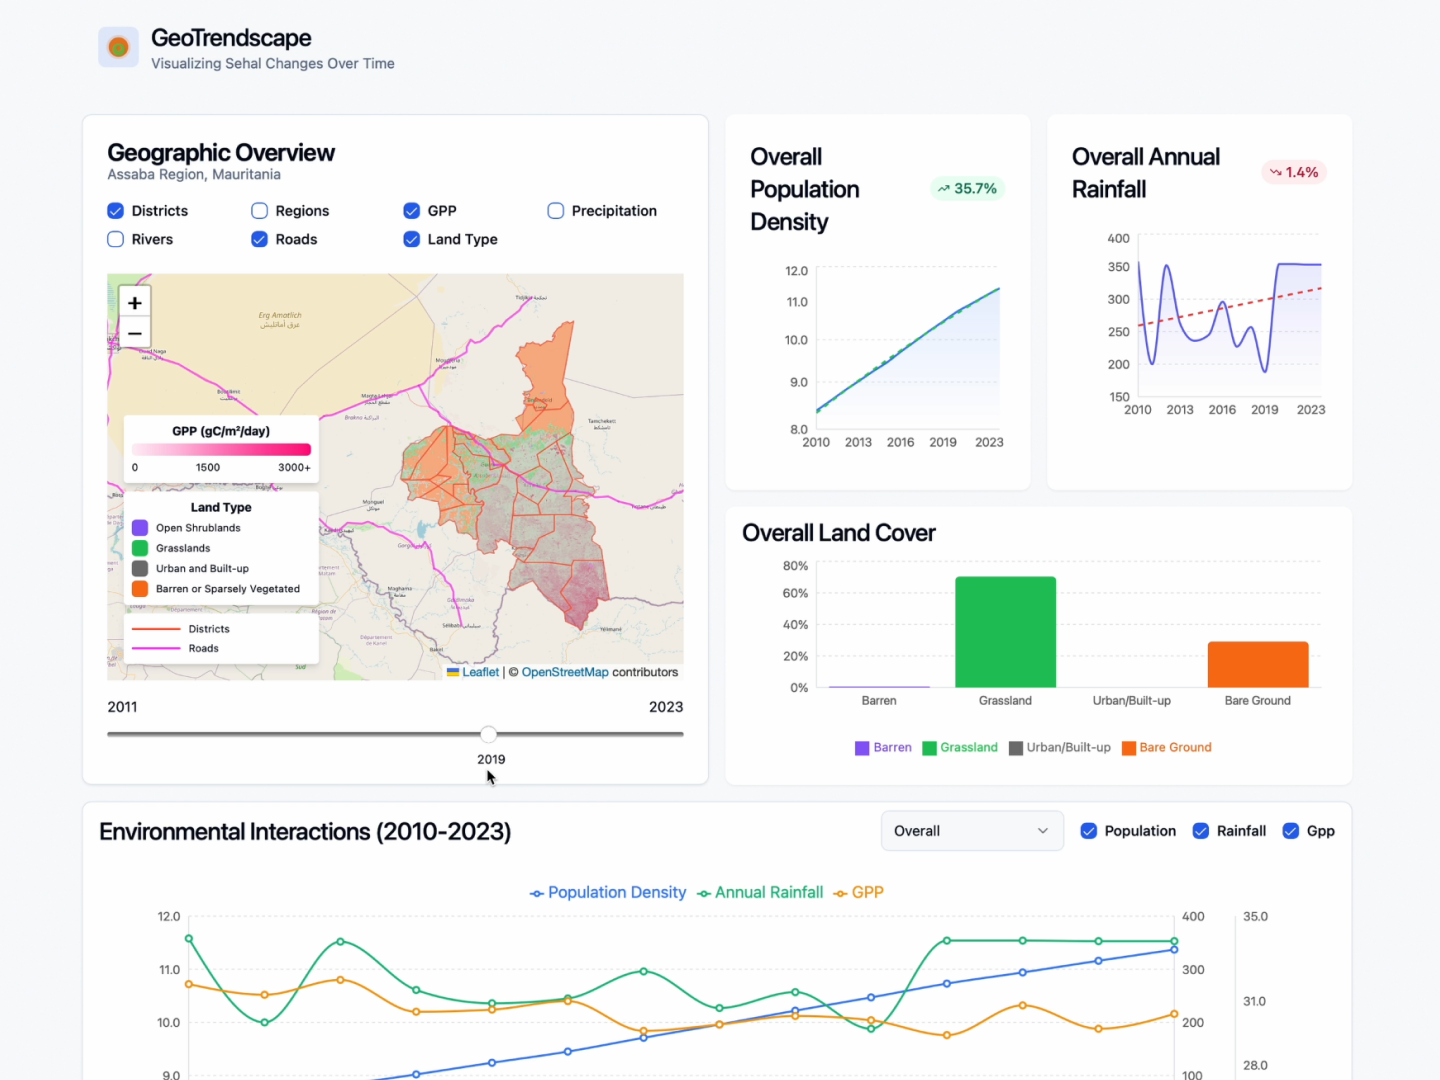The height and width of the screenshot is (1080, 1440).
Task: Open the Leaflet link on the map
Action: coord(480,672)
